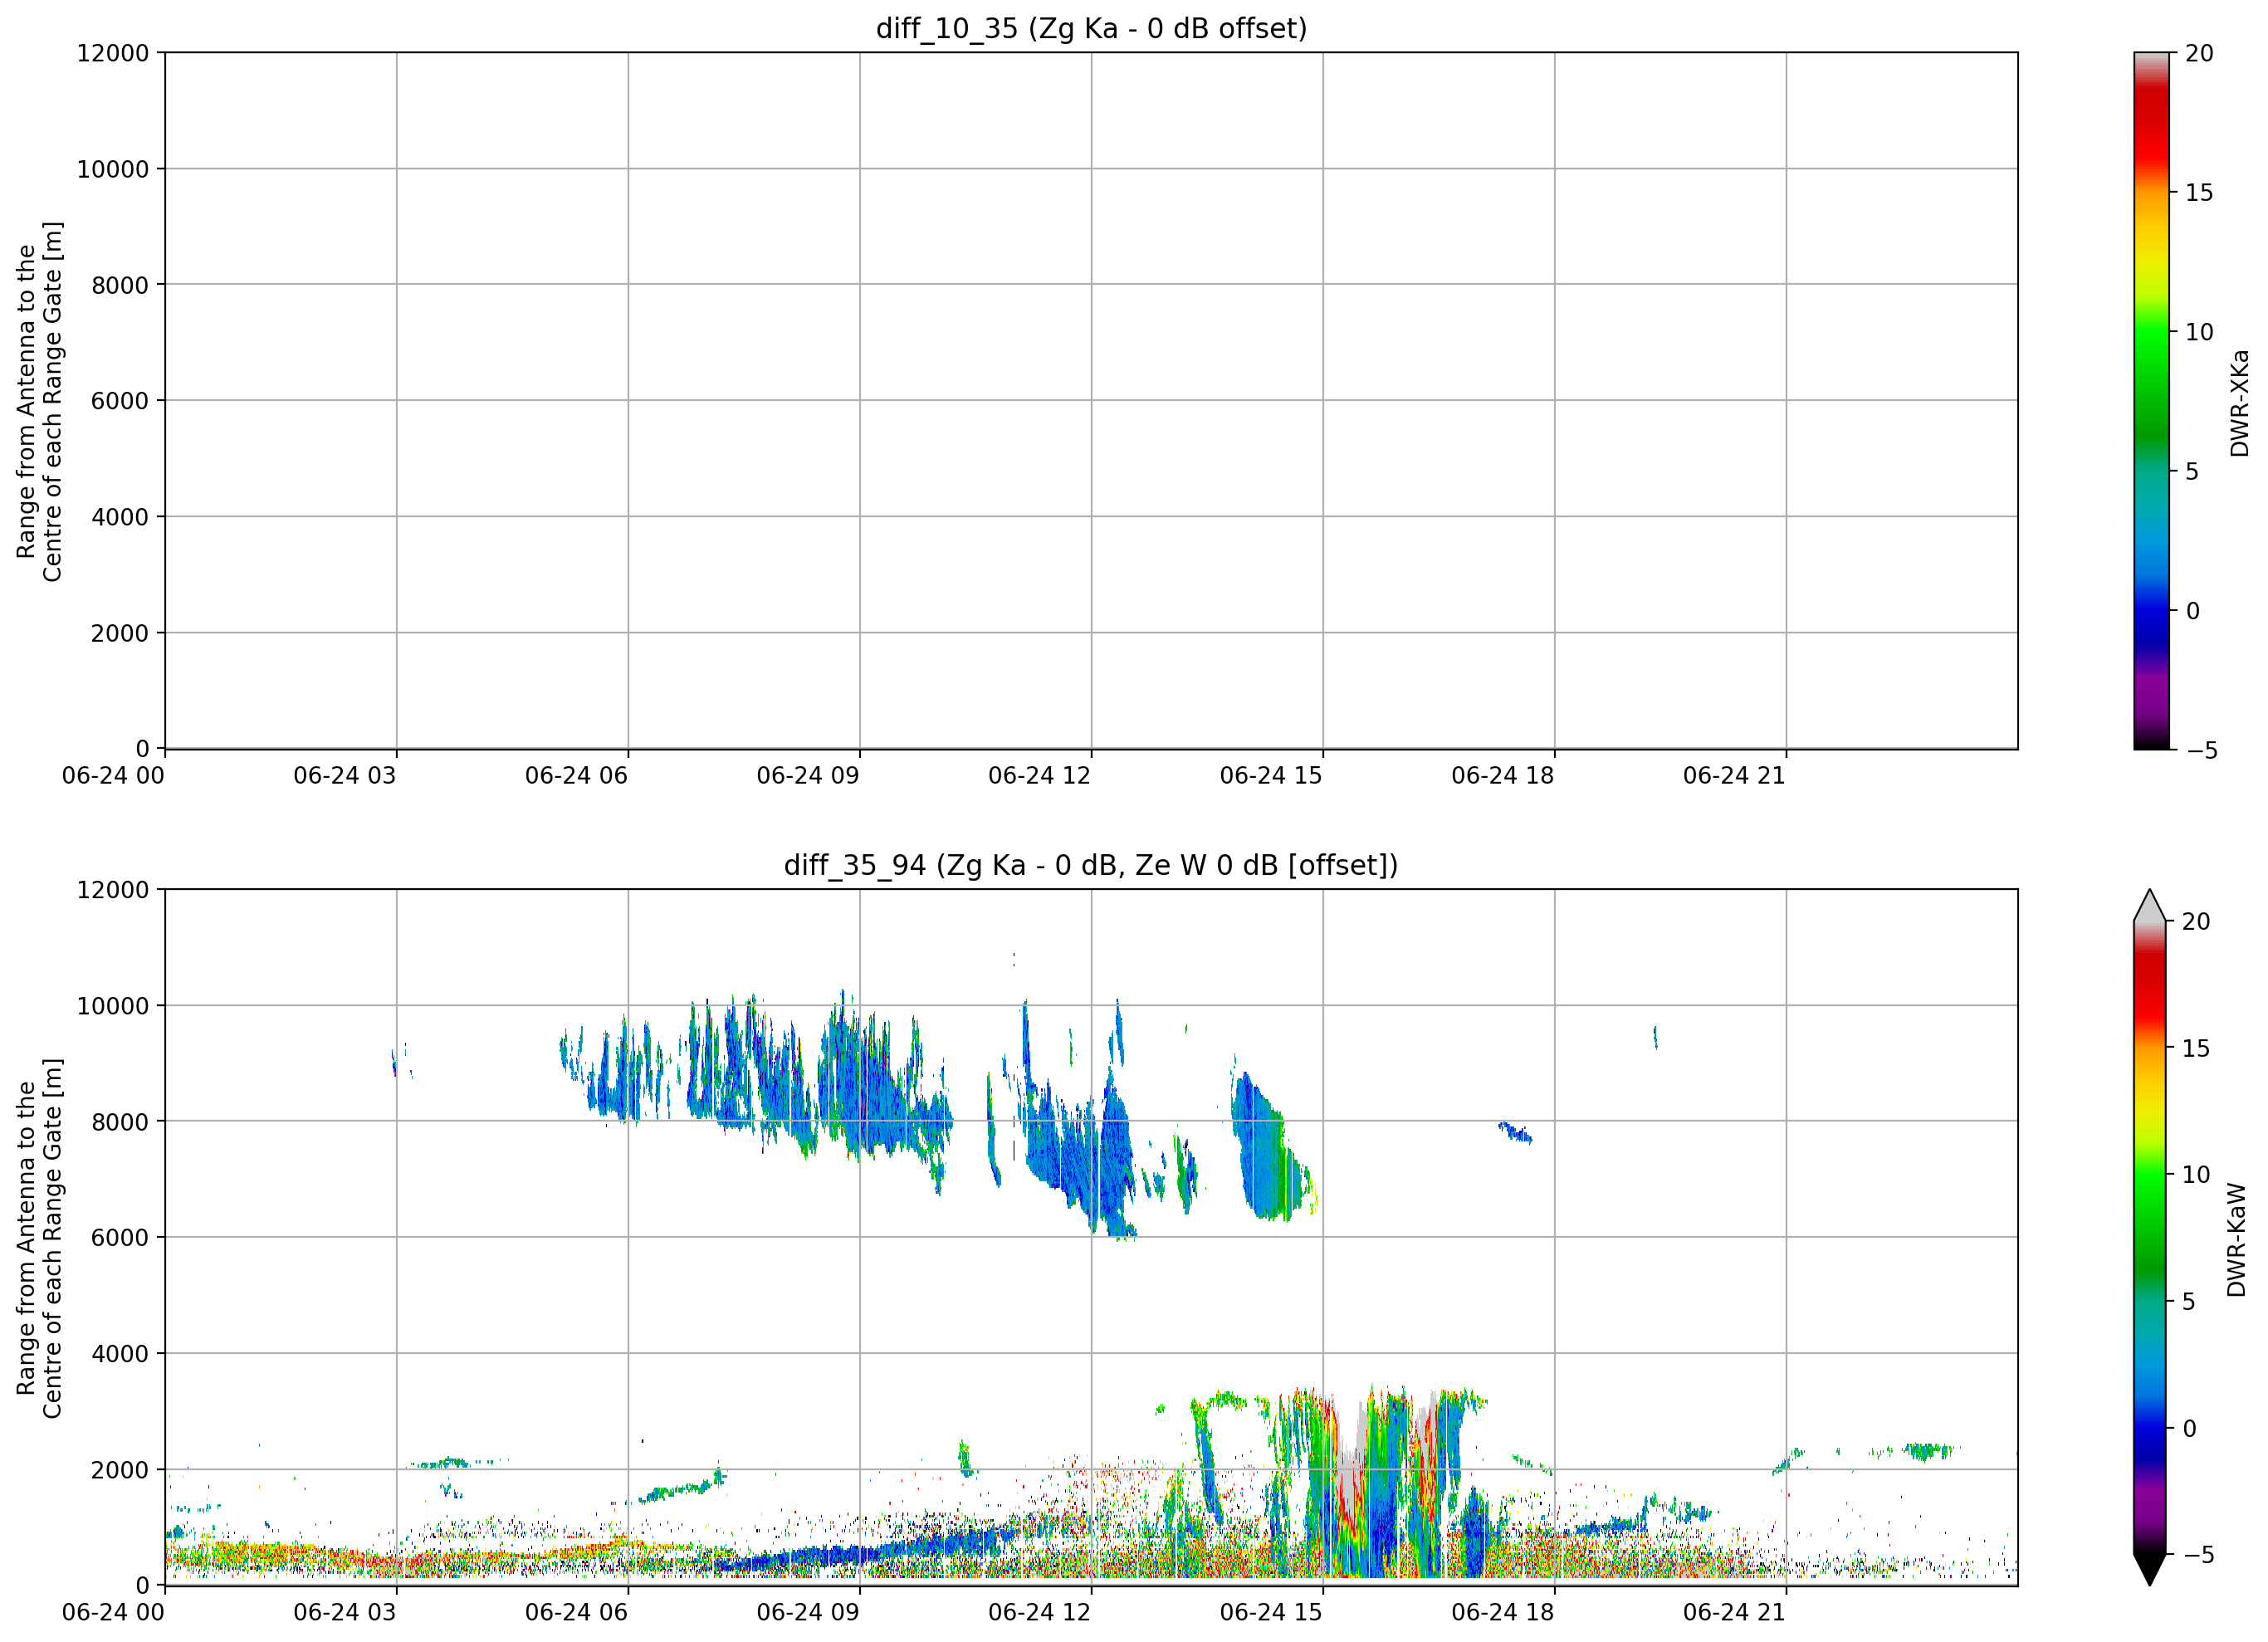Click the DWR-XKa color gradient bar
The height and width of the screenshot is (1642, 2268).
pos(2151,400)
